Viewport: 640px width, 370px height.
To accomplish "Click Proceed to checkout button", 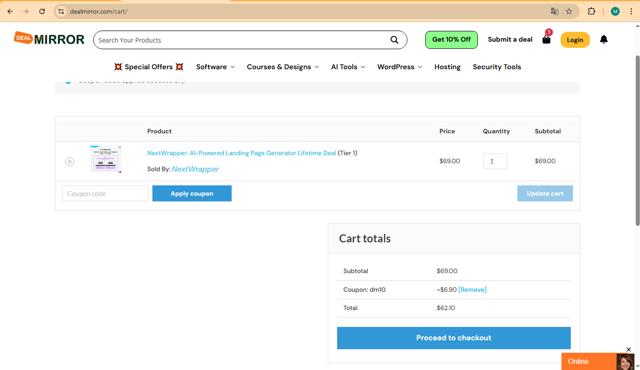I will tap(454, 338).
